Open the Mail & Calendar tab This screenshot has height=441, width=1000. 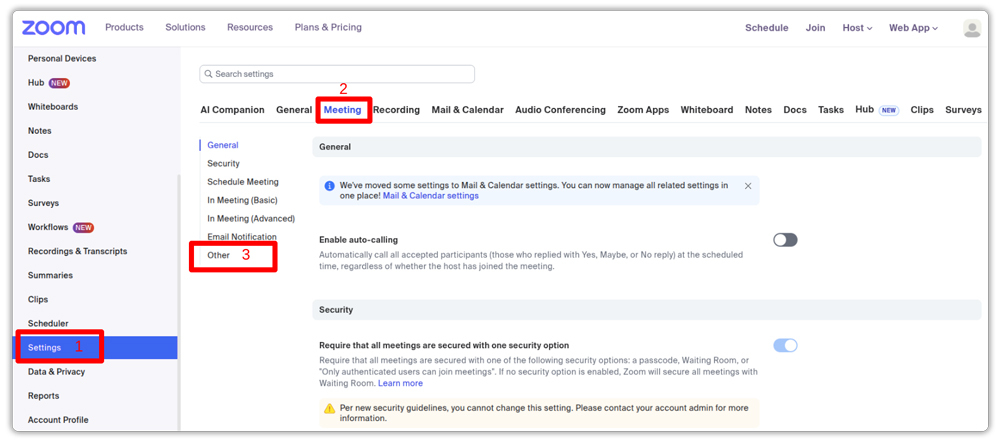[467, 110]
